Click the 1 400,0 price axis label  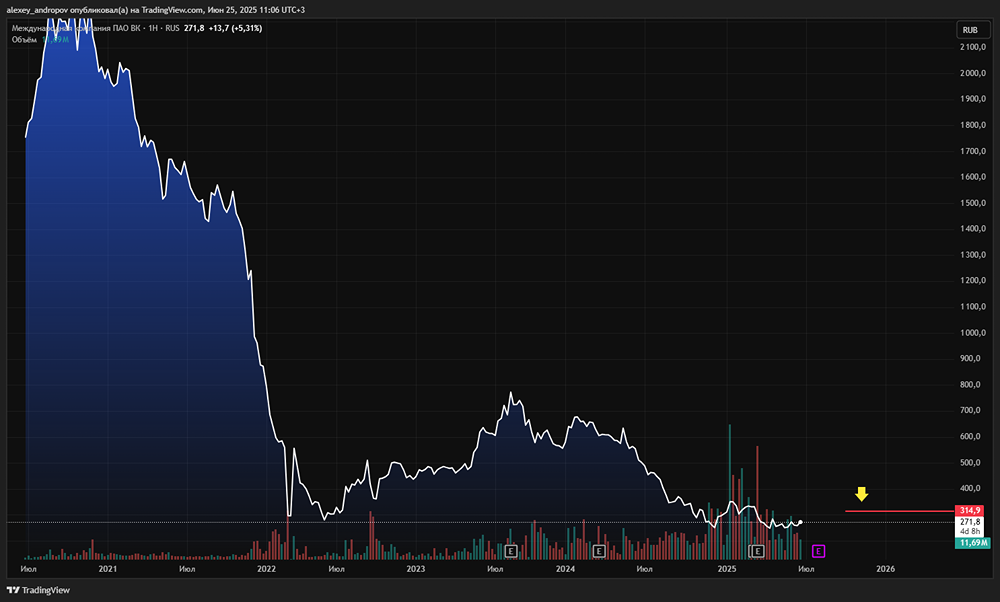tap(973, 228)
